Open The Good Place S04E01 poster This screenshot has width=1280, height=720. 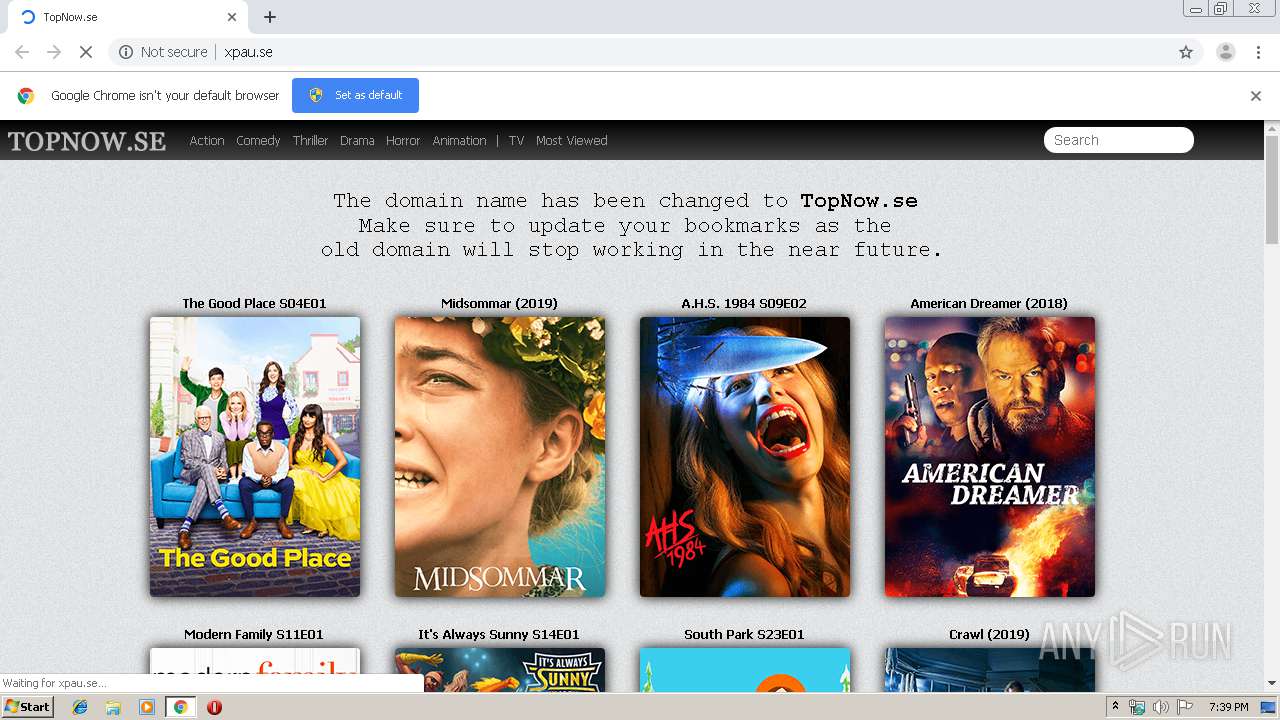pyautogui.click(x=255, y=457)
